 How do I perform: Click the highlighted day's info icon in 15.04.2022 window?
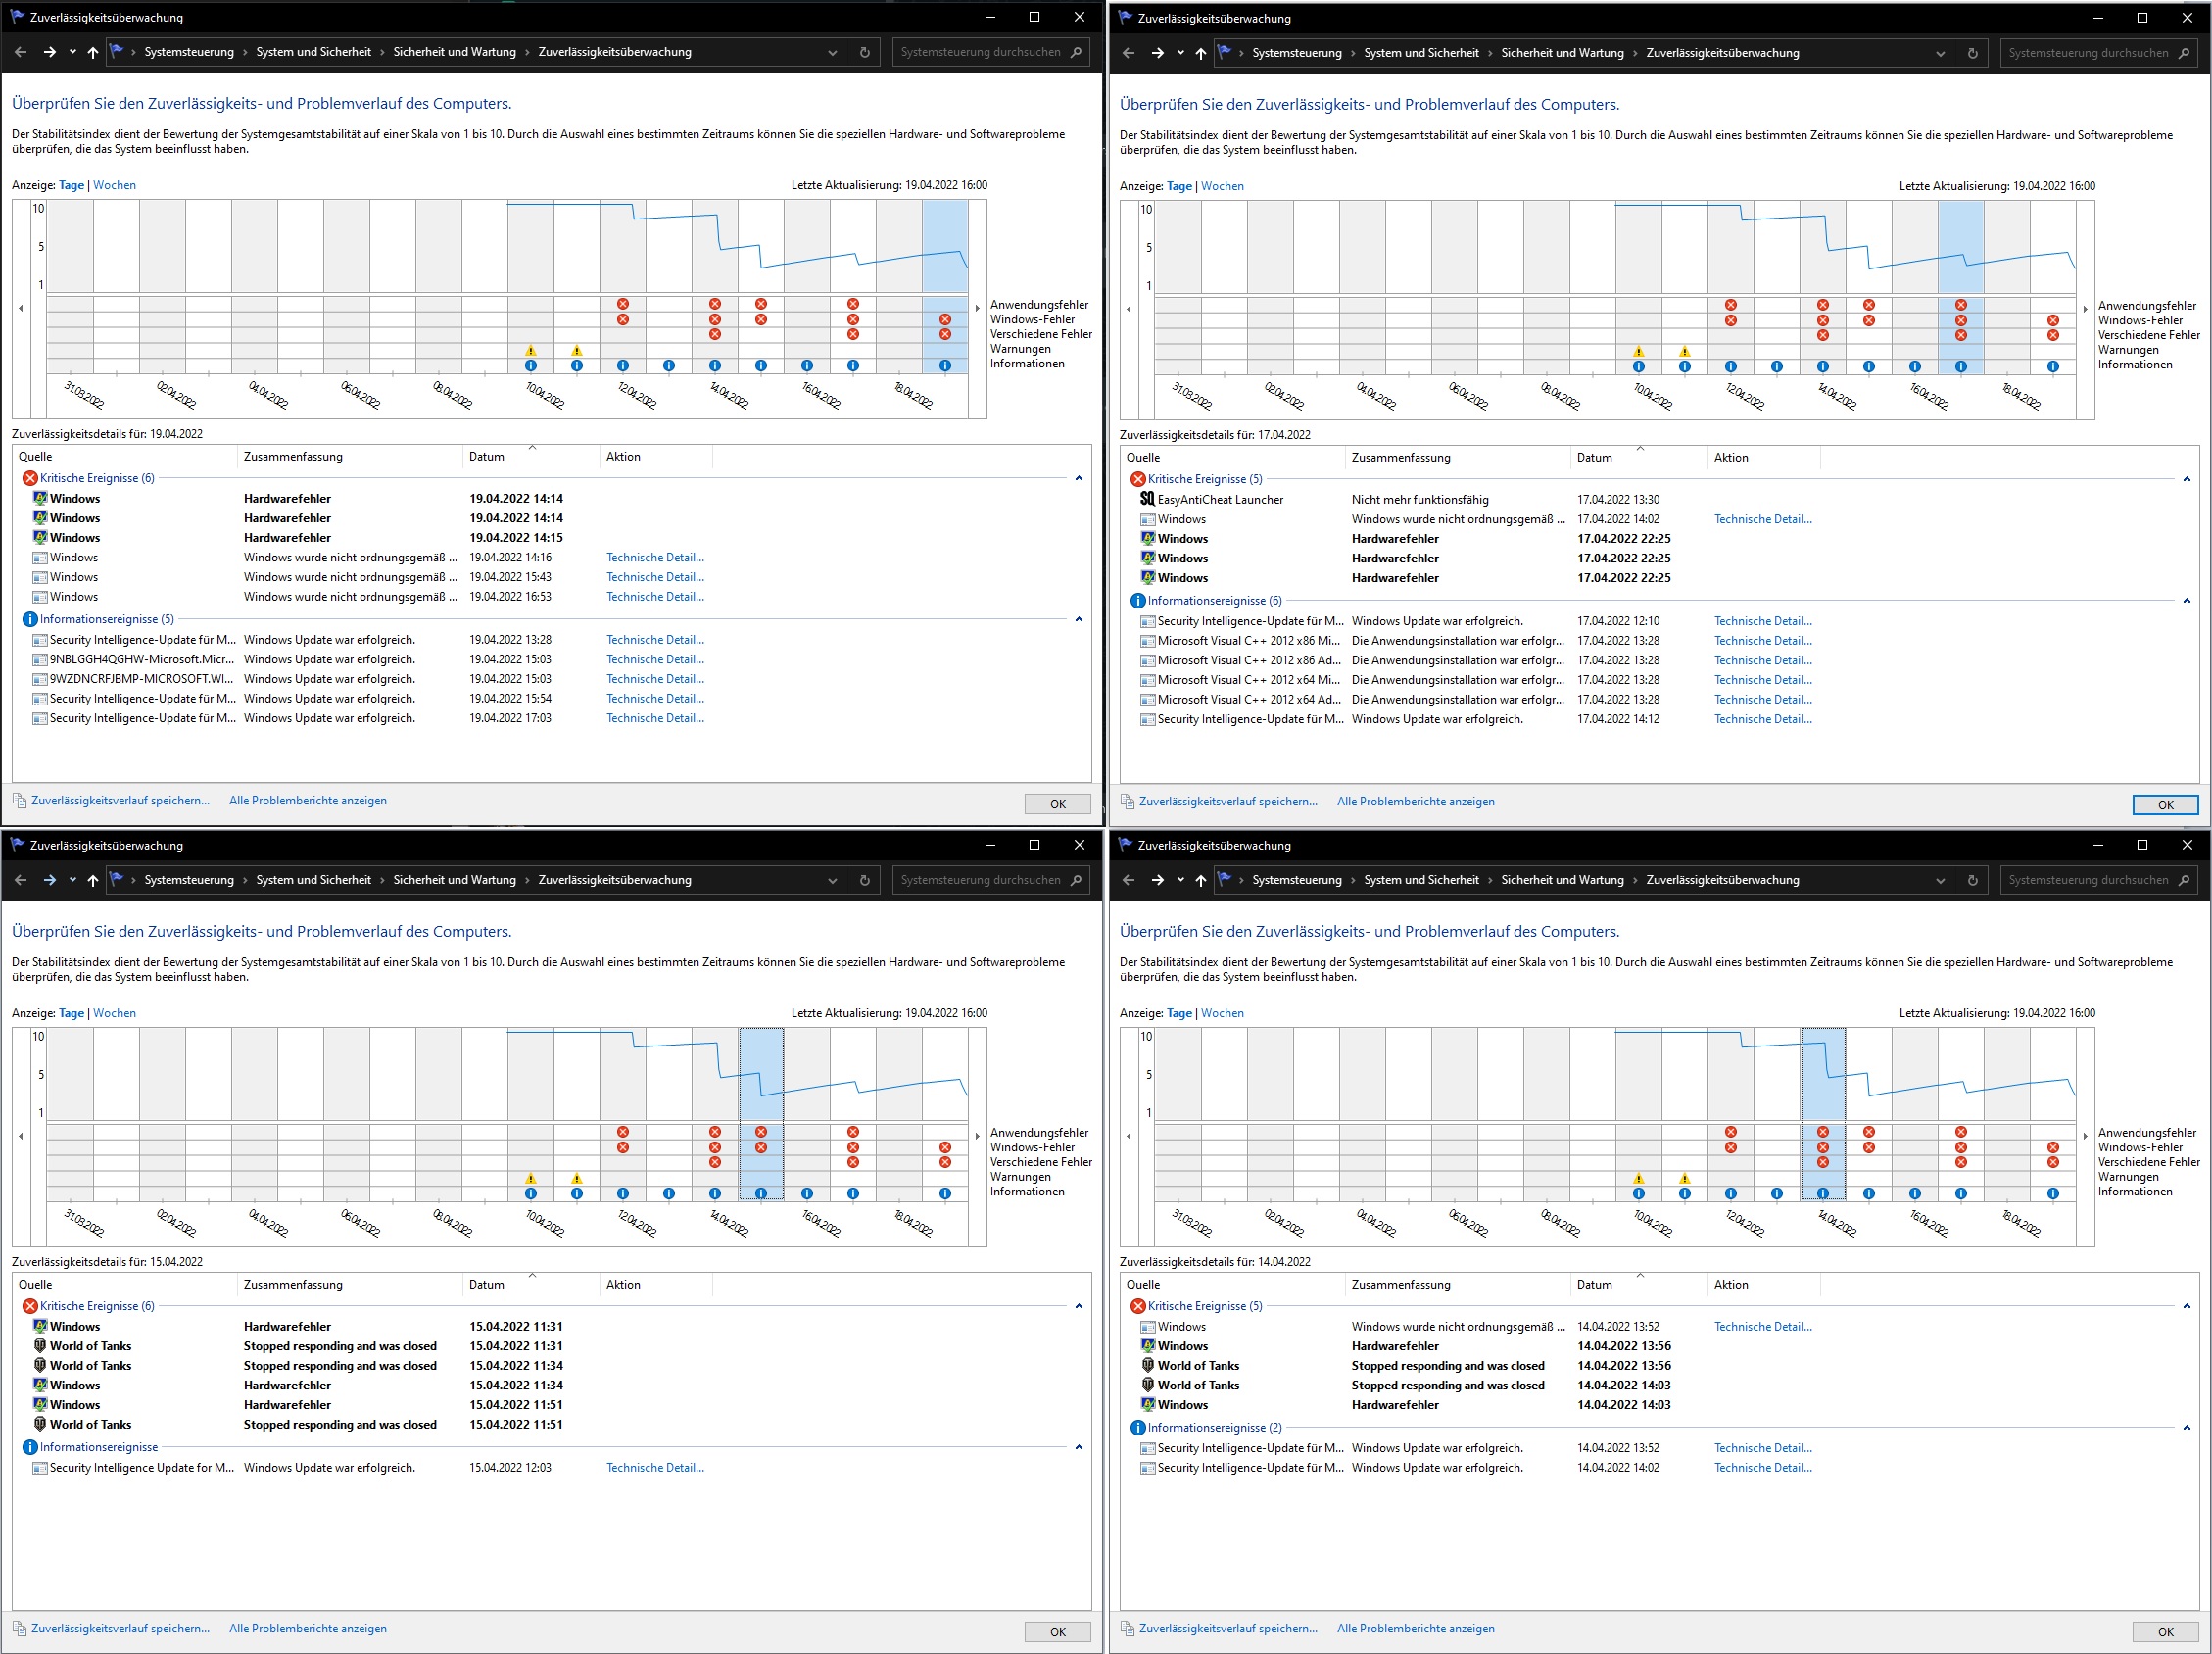761,1194
